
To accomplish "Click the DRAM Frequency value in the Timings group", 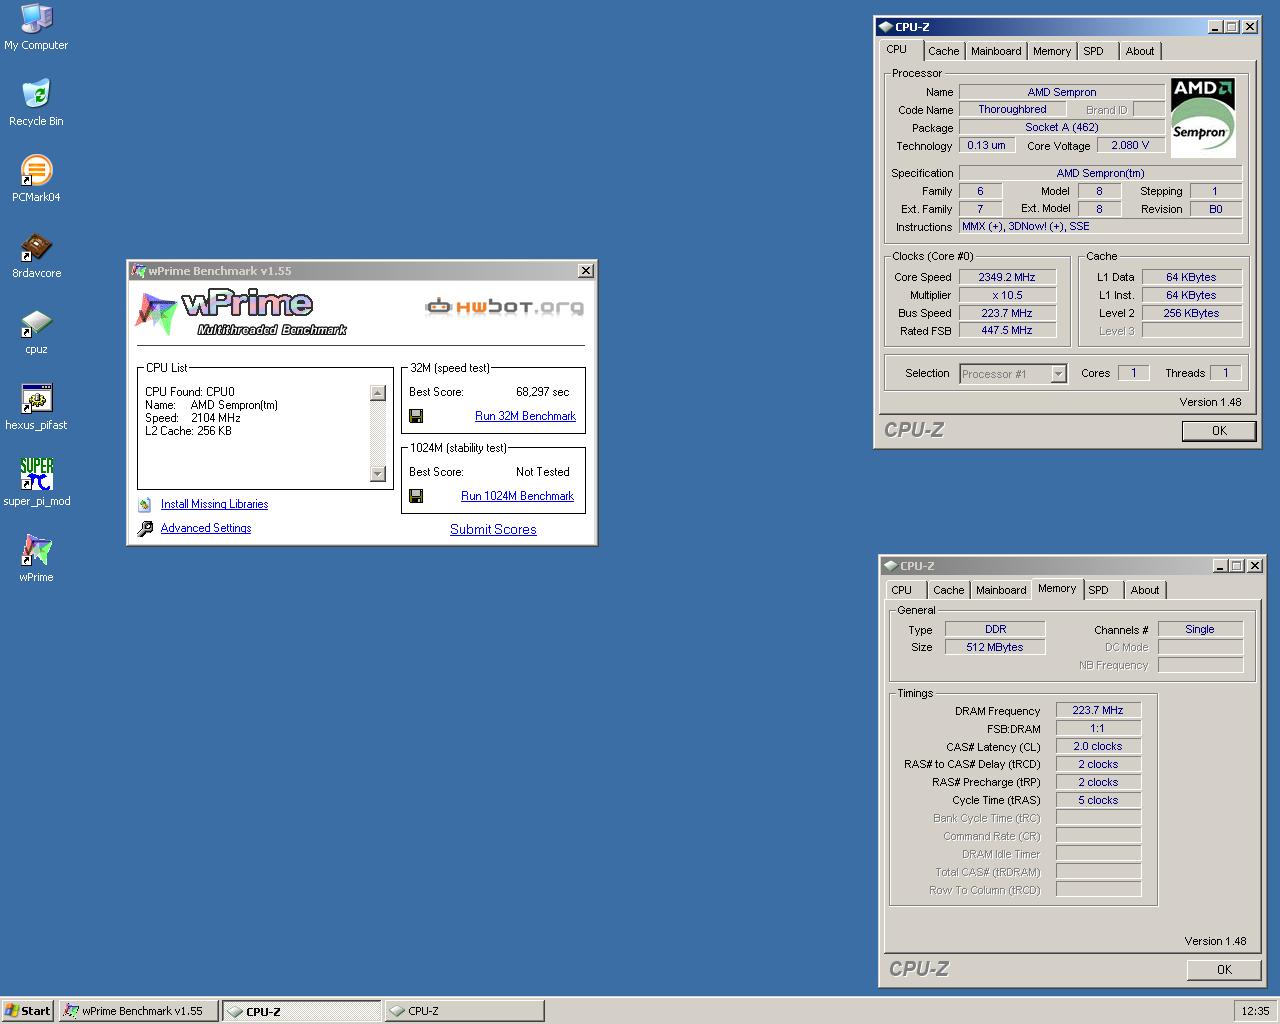I will tap(1098, 711).
